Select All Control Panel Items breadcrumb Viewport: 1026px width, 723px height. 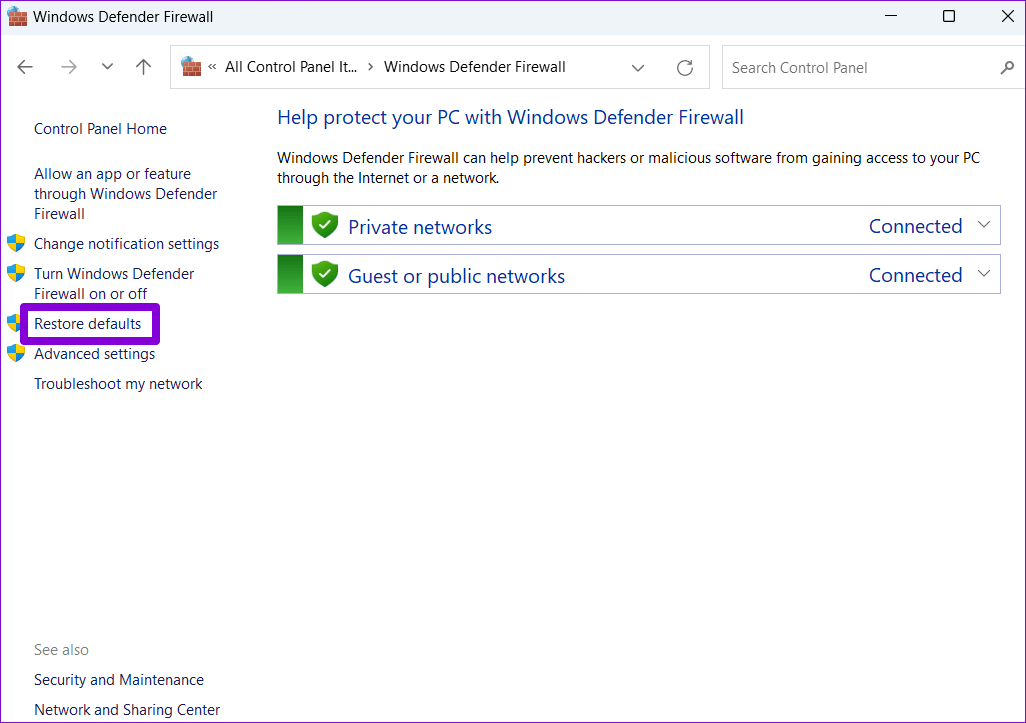point(290,67)
